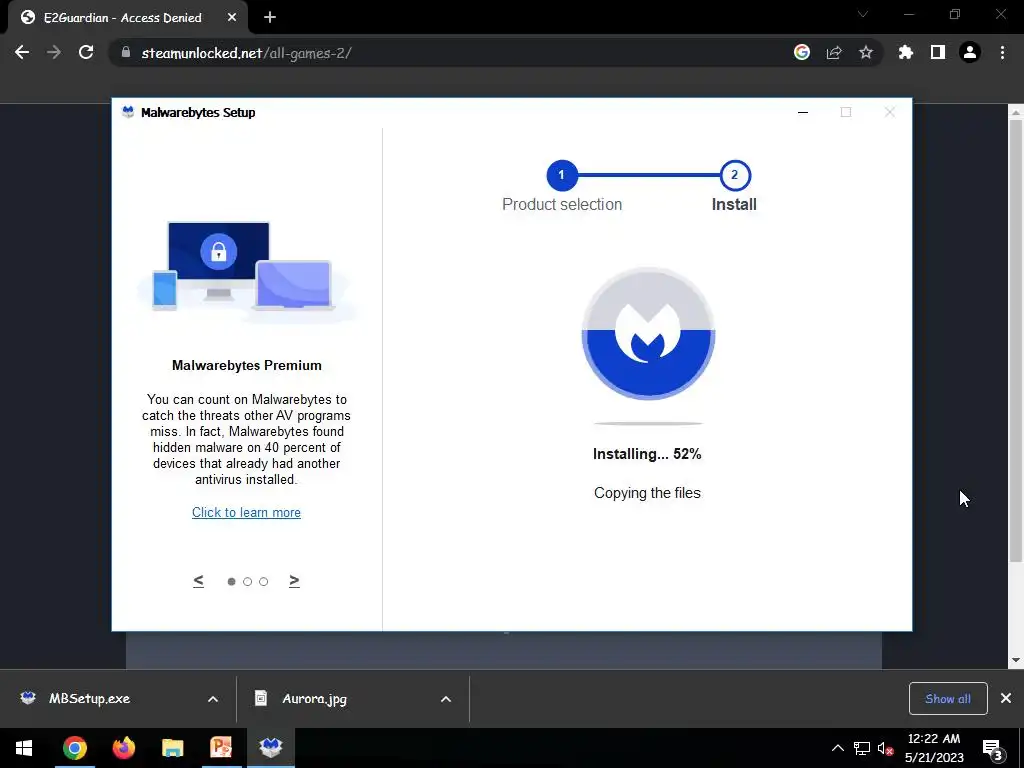Open Chrome three-dot menu
The height and width of the screenshot is (768, 1024).
pos(1002,52)
